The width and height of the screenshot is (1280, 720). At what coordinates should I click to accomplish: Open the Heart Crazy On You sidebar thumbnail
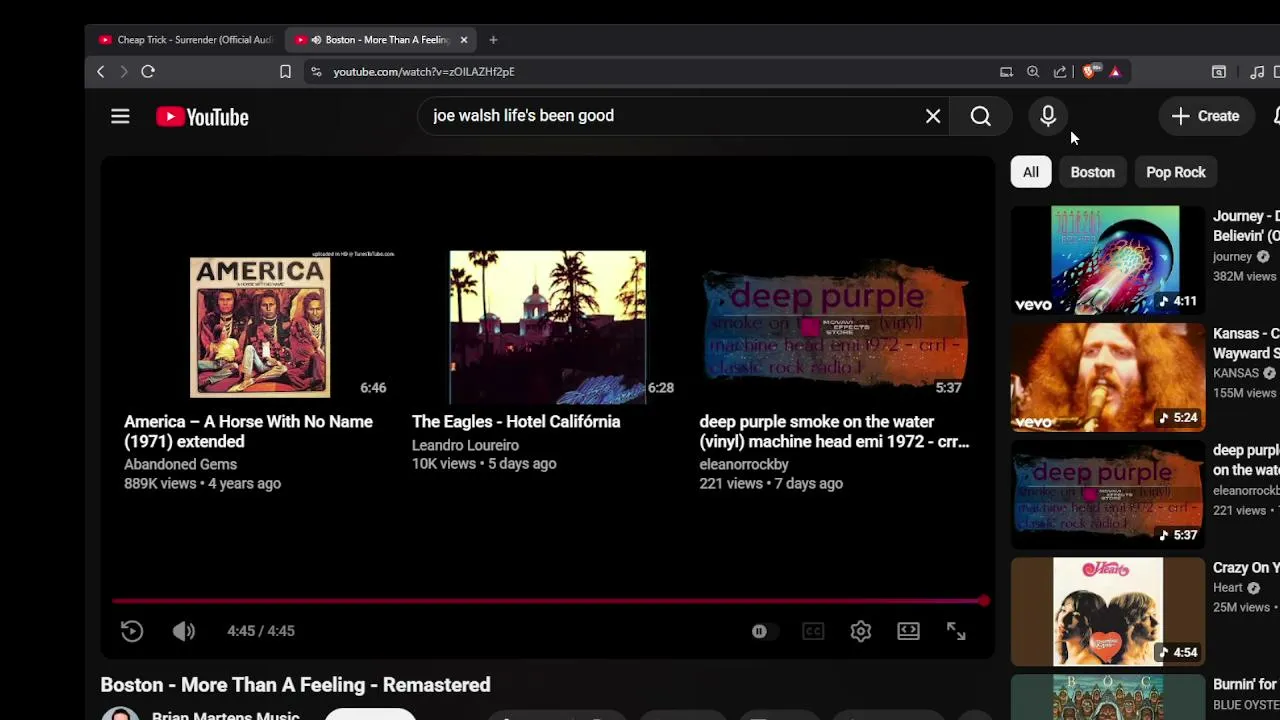(x=1108, y=611)
